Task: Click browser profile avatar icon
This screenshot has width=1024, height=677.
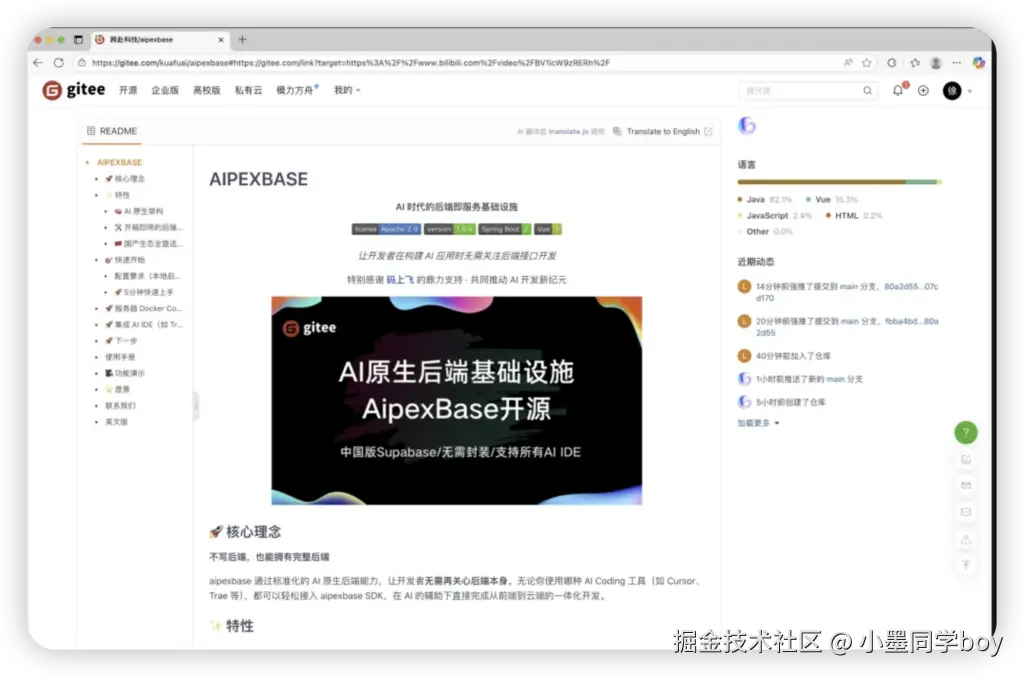Action: (x=936, y=63)
